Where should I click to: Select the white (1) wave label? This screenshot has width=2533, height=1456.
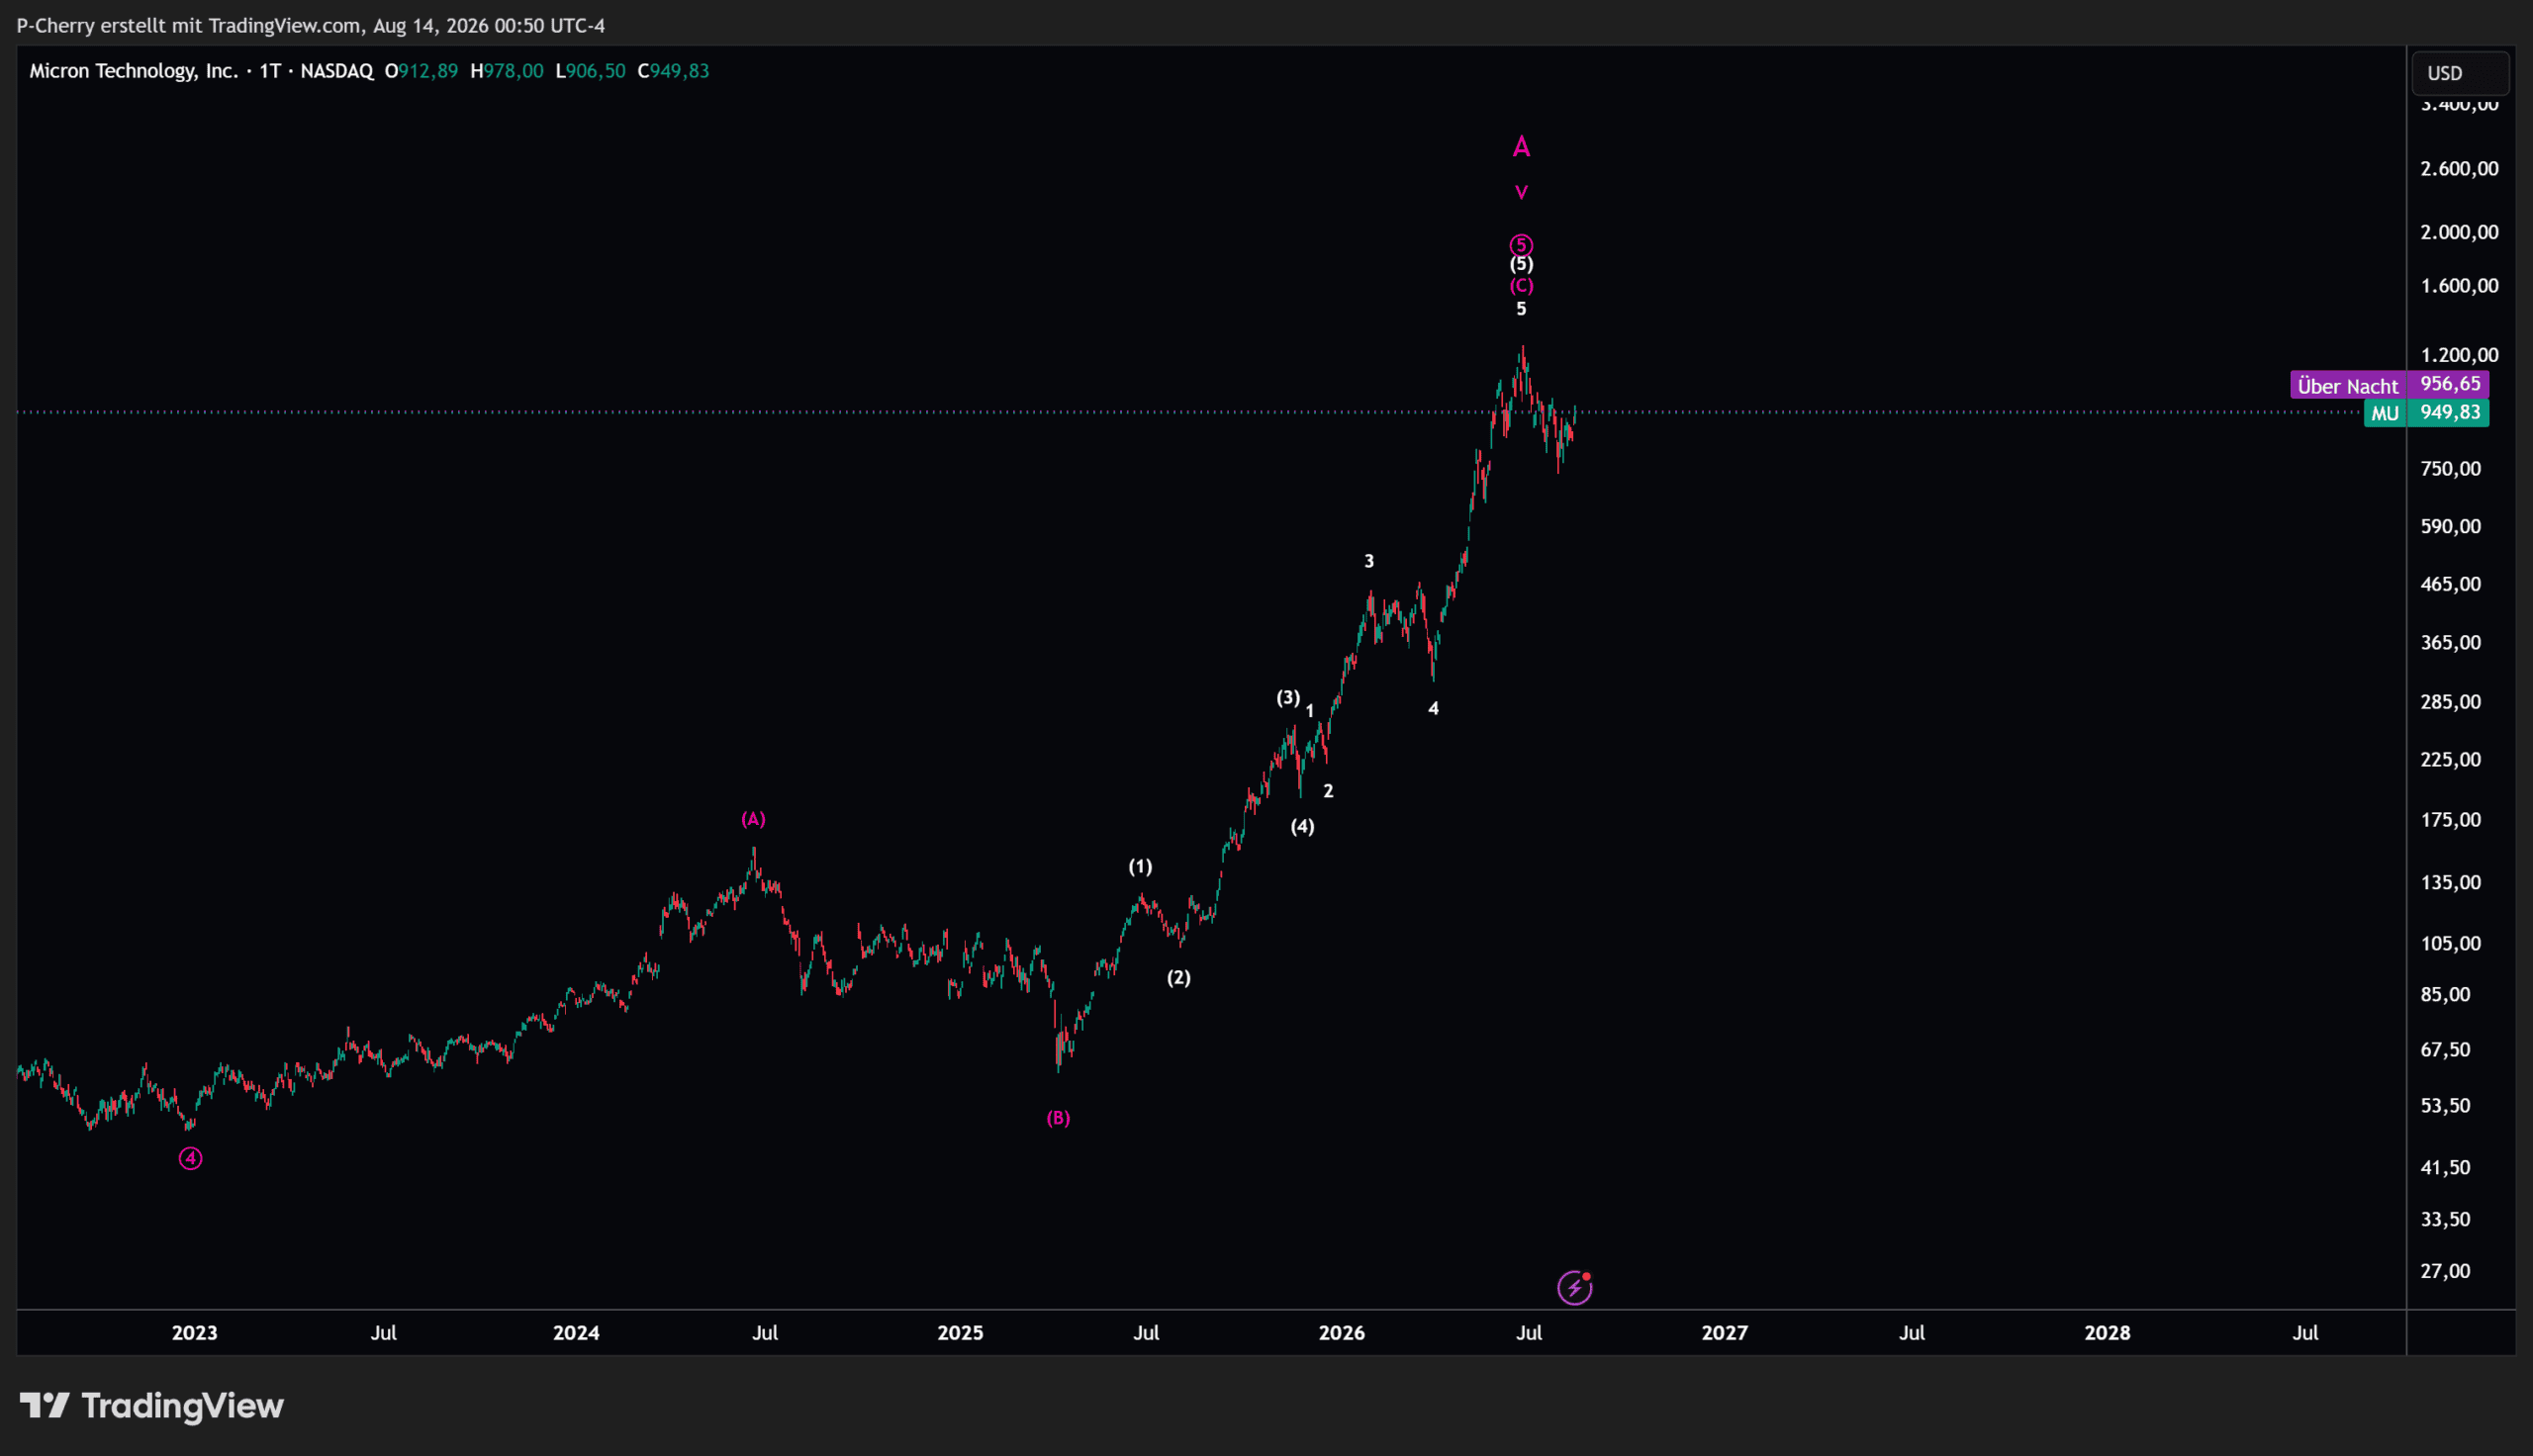[1140, 867]
